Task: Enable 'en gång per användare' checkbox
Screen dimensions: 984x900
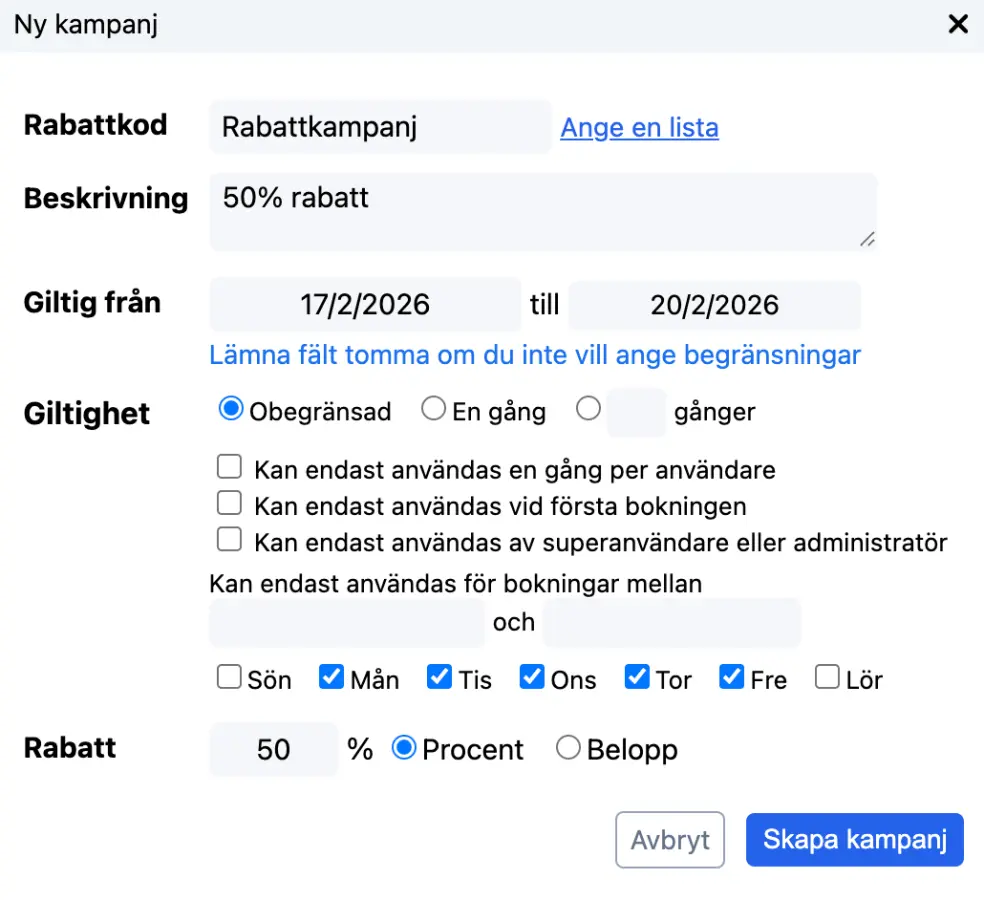Action: click(230, 467)
